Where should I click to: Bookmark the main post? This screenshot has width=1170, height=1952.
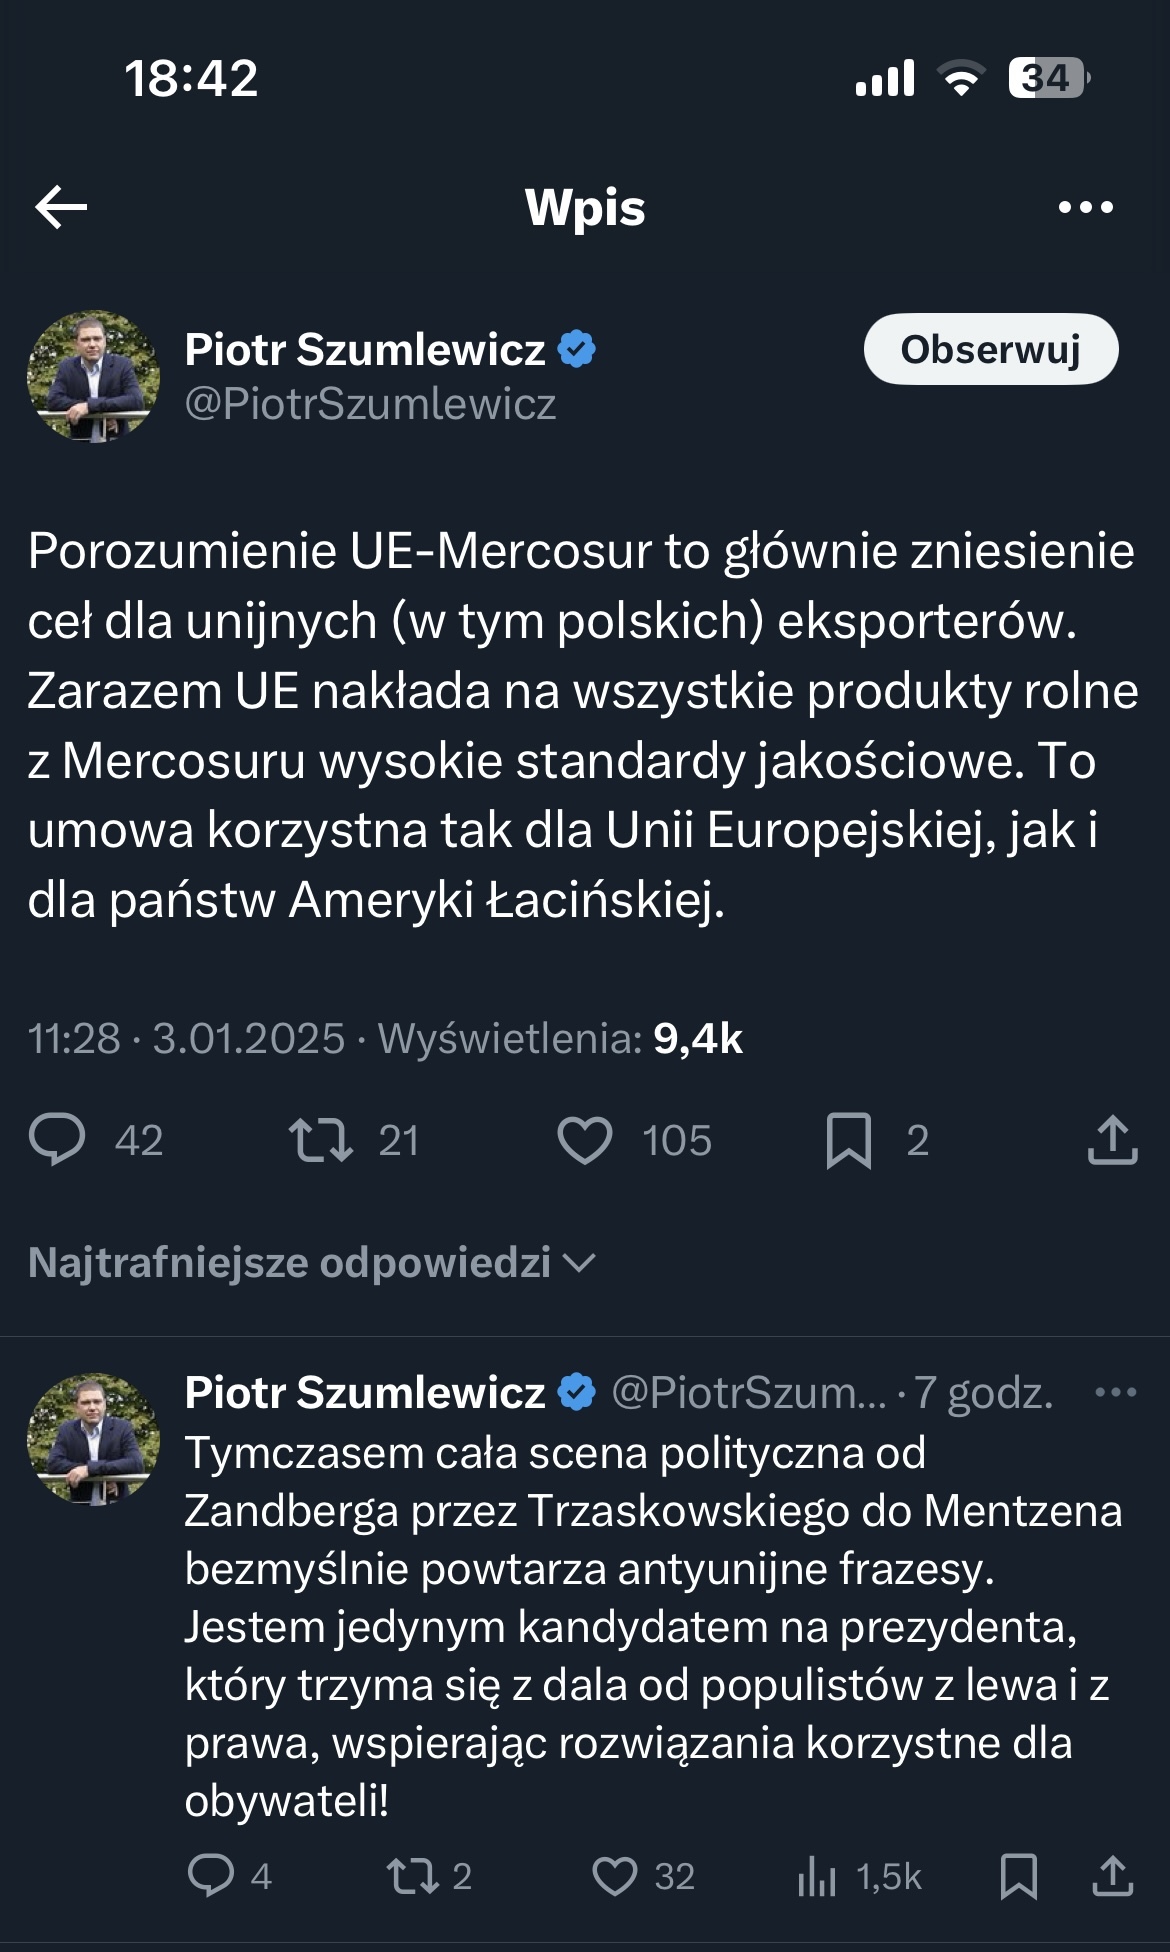tap(849, 1140)
